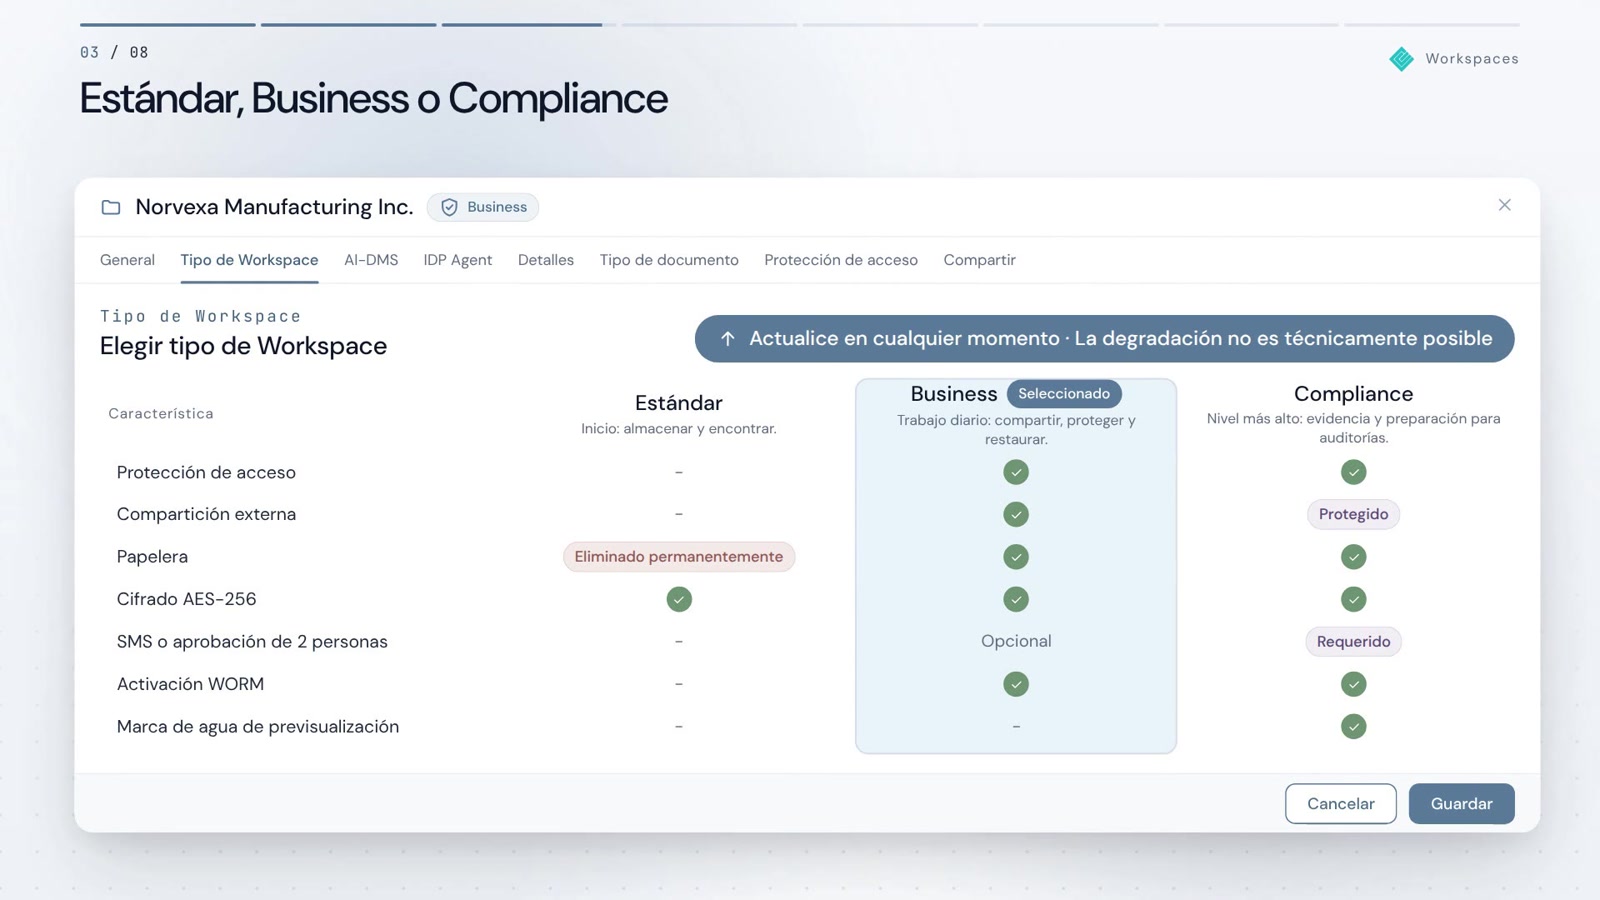The height and width of the screenshot is (900, 1600).
Task: Click the SMS o aprobación de 2 personas label
Action: (252, 642)
